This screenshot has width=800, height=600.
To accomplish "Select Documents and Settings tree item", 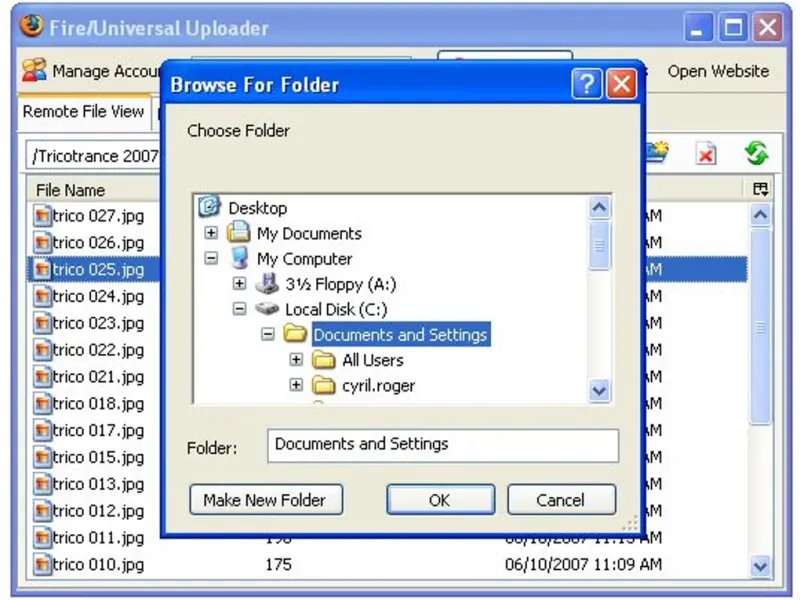I will tap(401, 335).
